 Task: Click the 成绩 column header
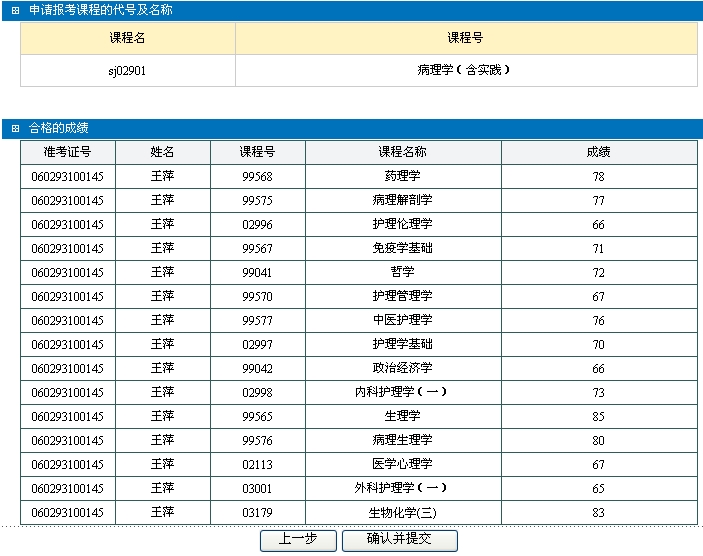coord(598,152)
